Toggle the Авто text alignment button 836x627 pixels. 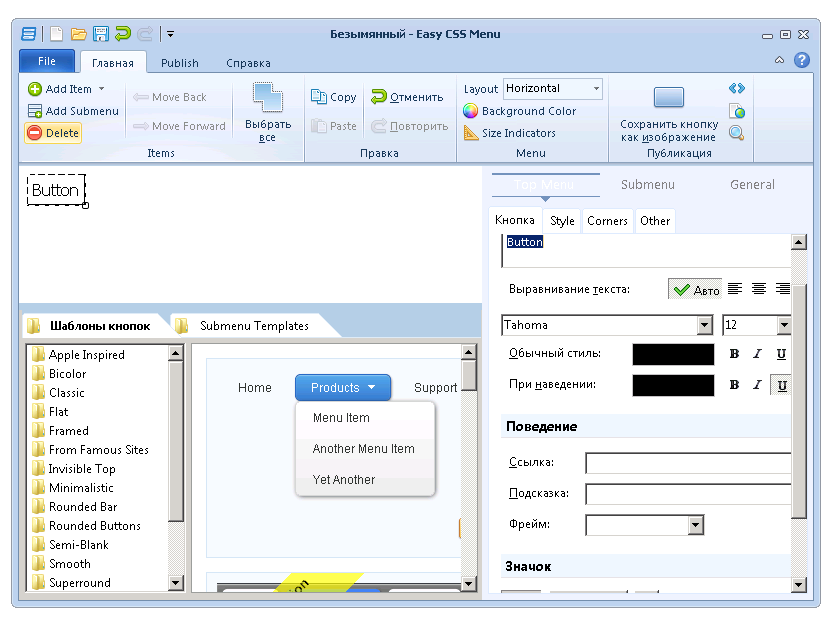coord(695,290)
